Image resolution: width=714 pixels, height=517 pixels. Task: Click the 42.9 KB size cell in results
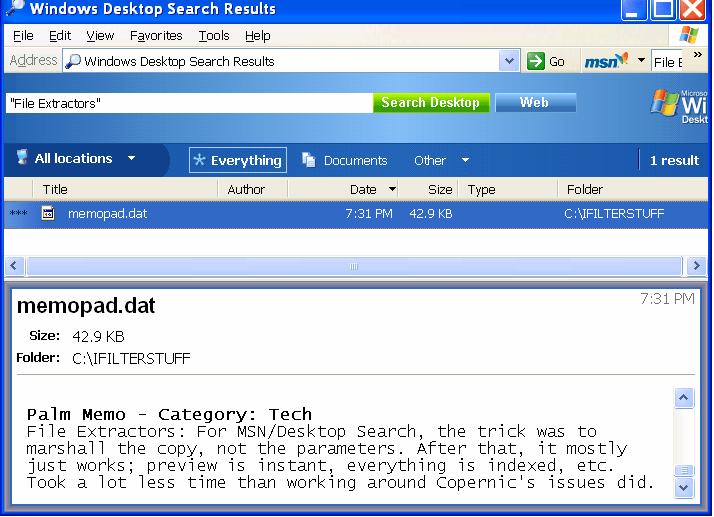pyautogui.click(x=431, y=214)
